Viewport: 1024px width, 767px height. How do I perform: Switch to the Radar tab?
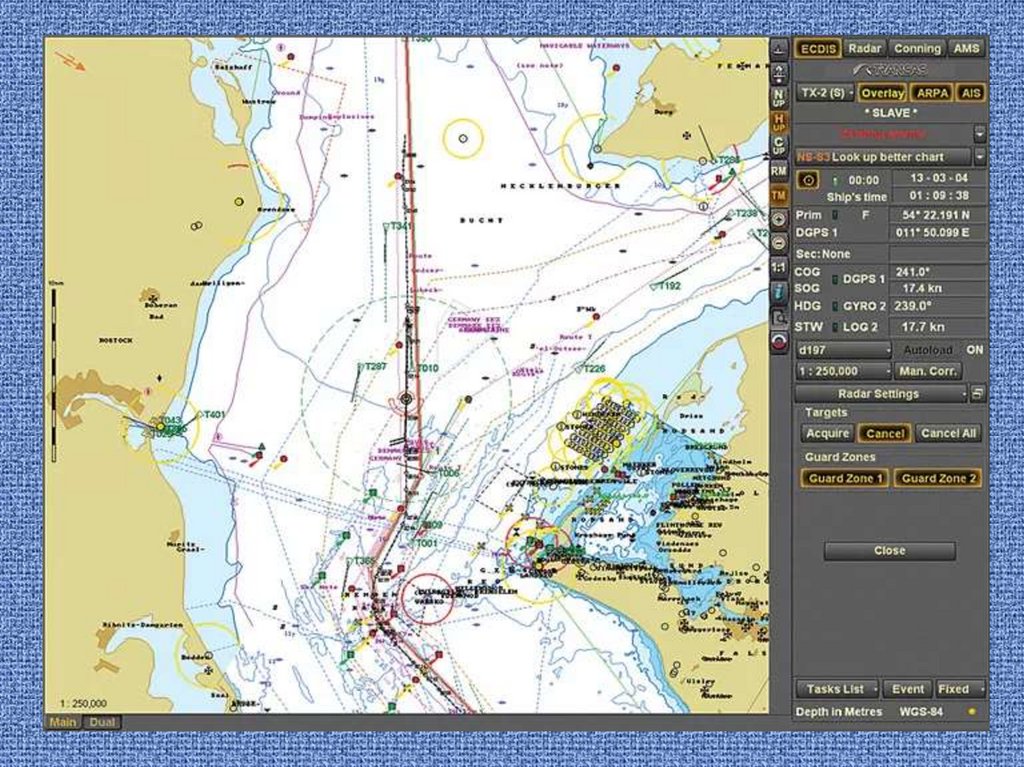[x=864, y=48]
